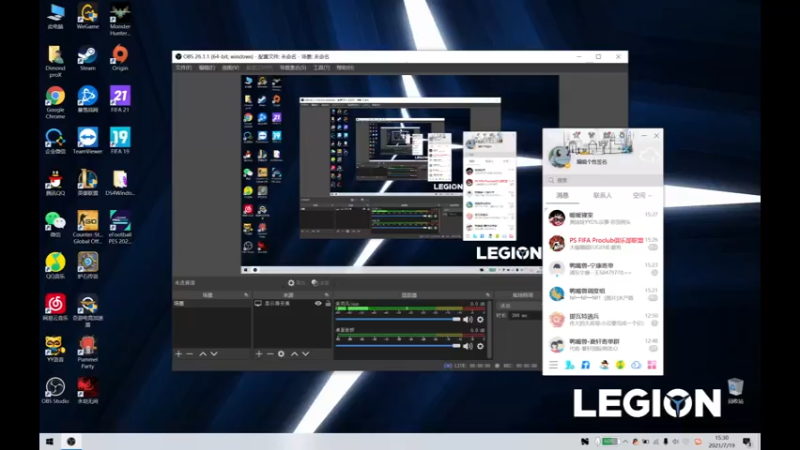Open the QQ conversation timestamped 12:50
This screenshot has width=800, height=450.
(x=603, y=319)
